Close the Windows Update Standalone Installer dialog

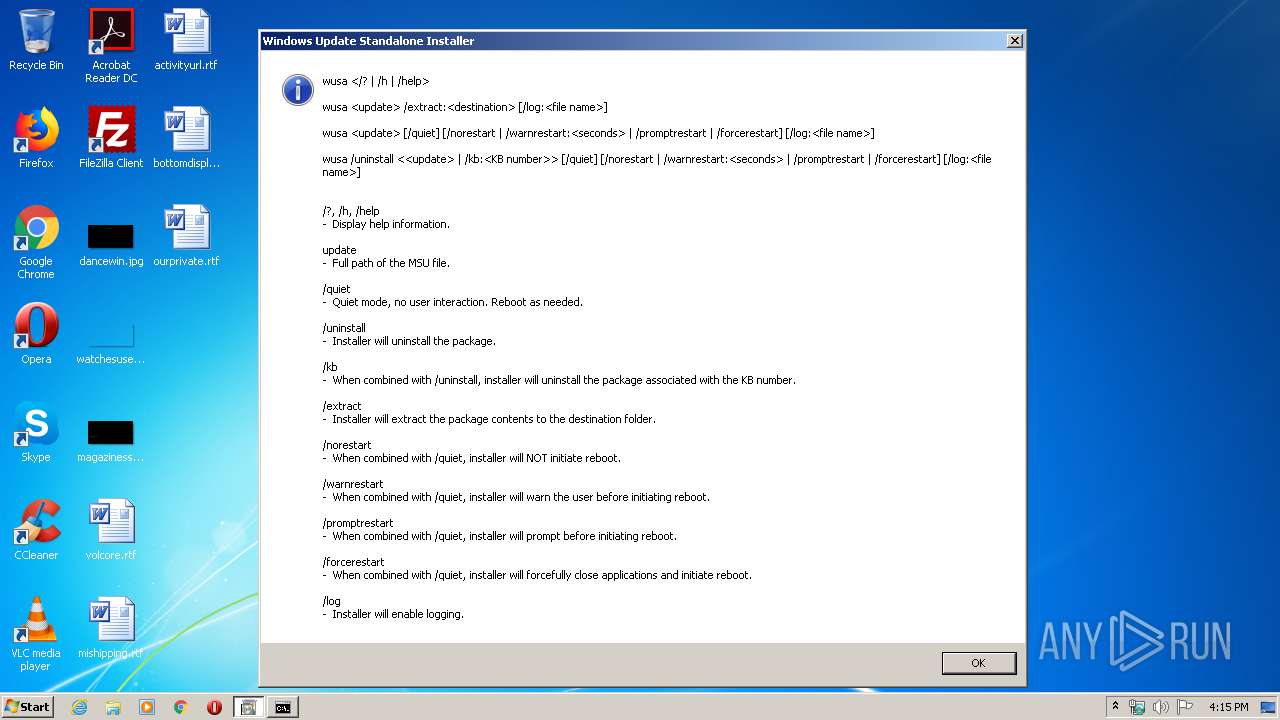[x=1014, y=41]
